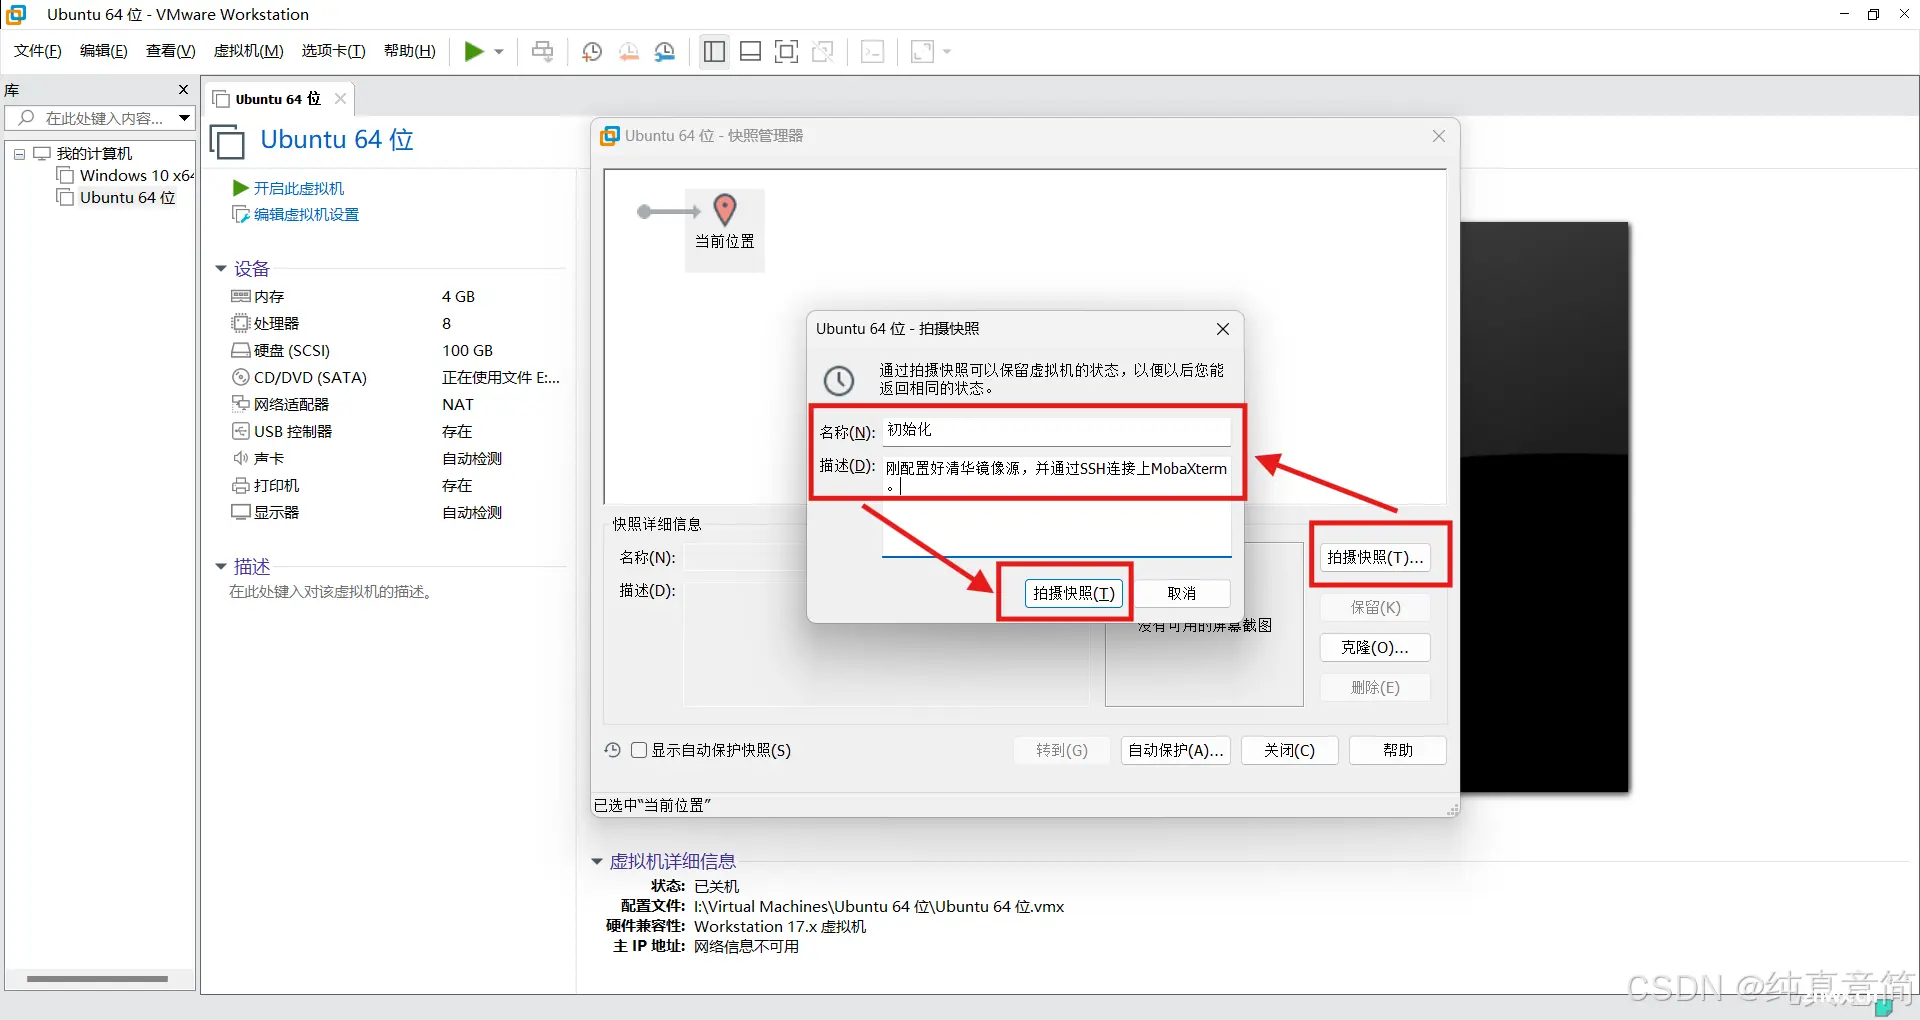
Task: Close the 拍摄快照 dialog
Action: click(1223, 329)
